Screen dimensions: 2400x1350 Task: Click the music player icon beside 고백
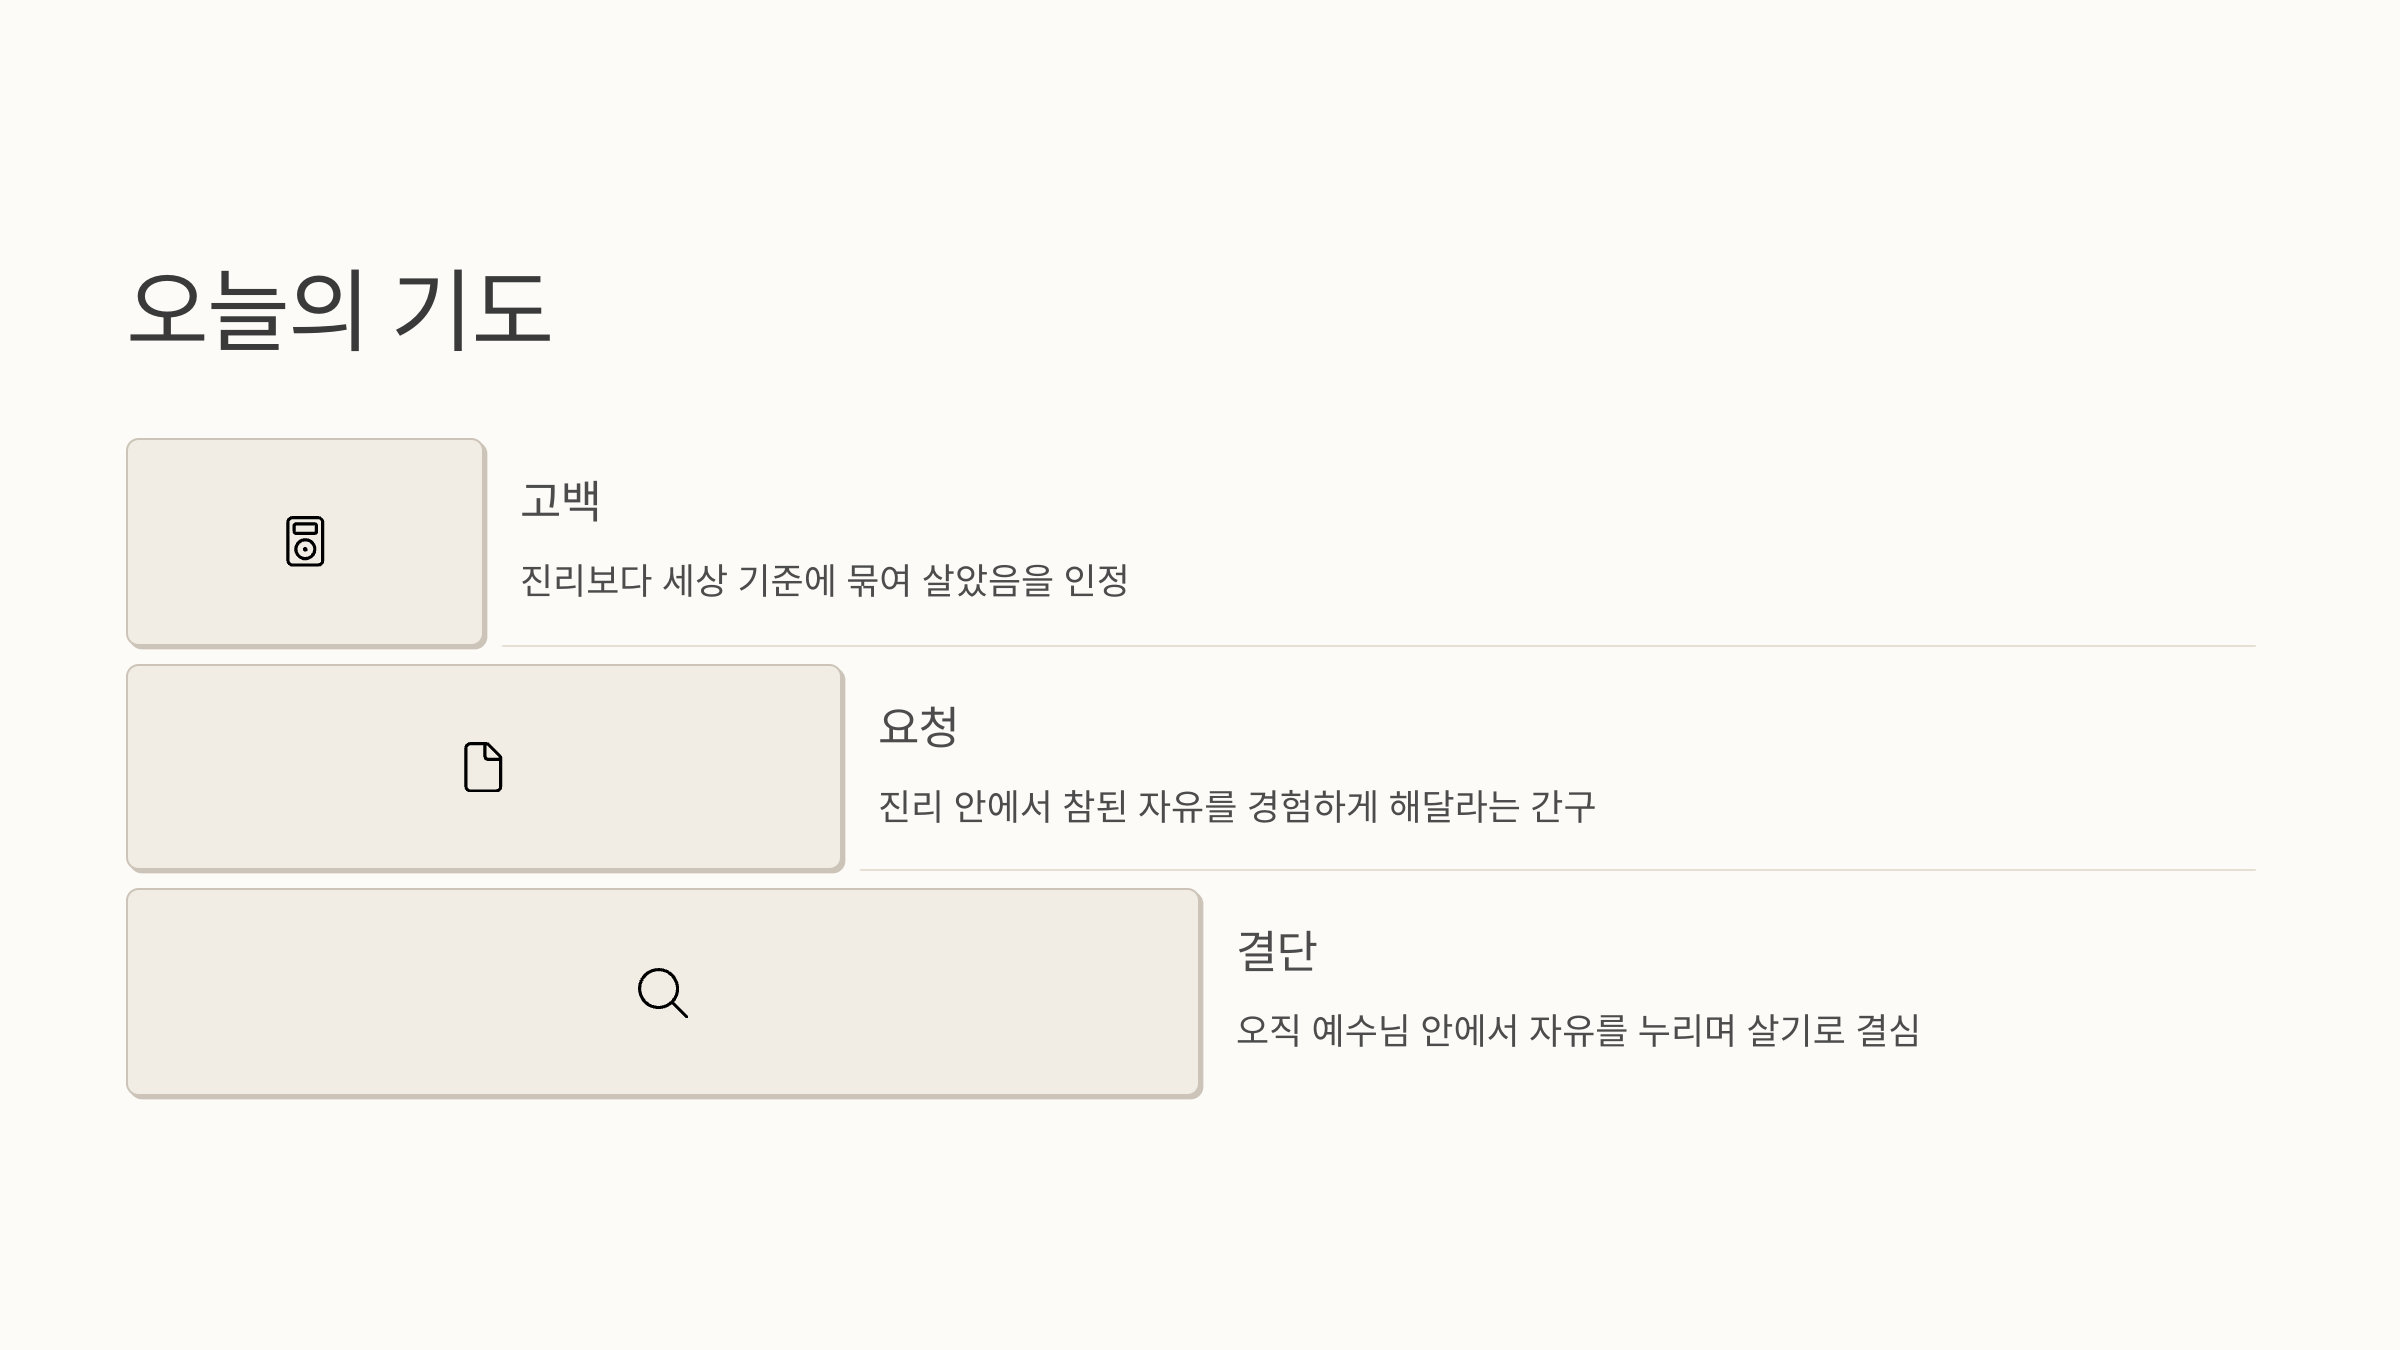305,541
